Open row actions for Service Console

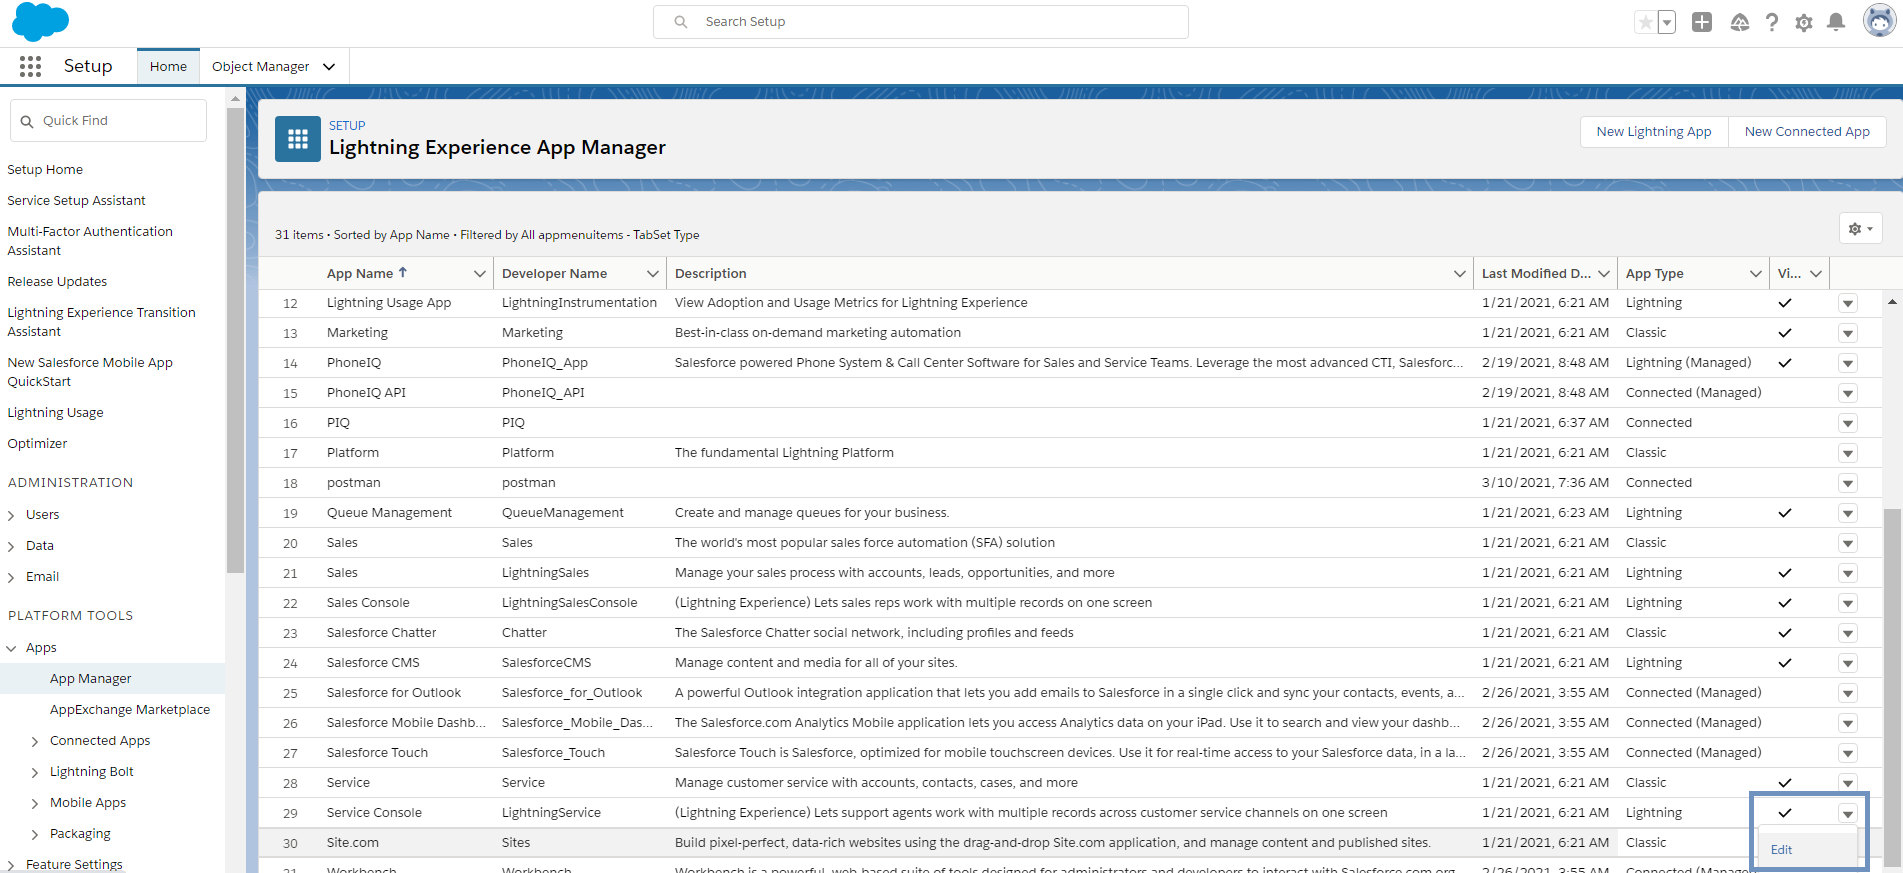pos(1848,813)
